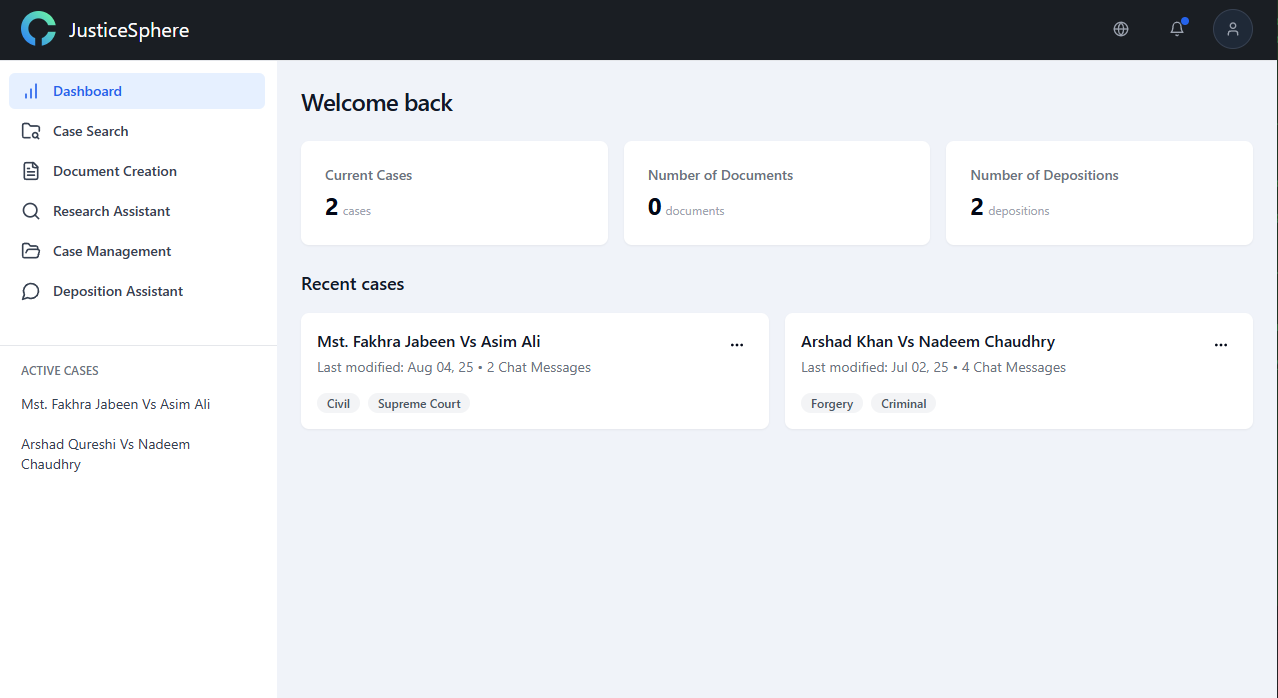Image resolution: width=1278 pixels, height=698 pixels.
Task: Open options menu on Arshad Khan case card
Action: 1221,344
